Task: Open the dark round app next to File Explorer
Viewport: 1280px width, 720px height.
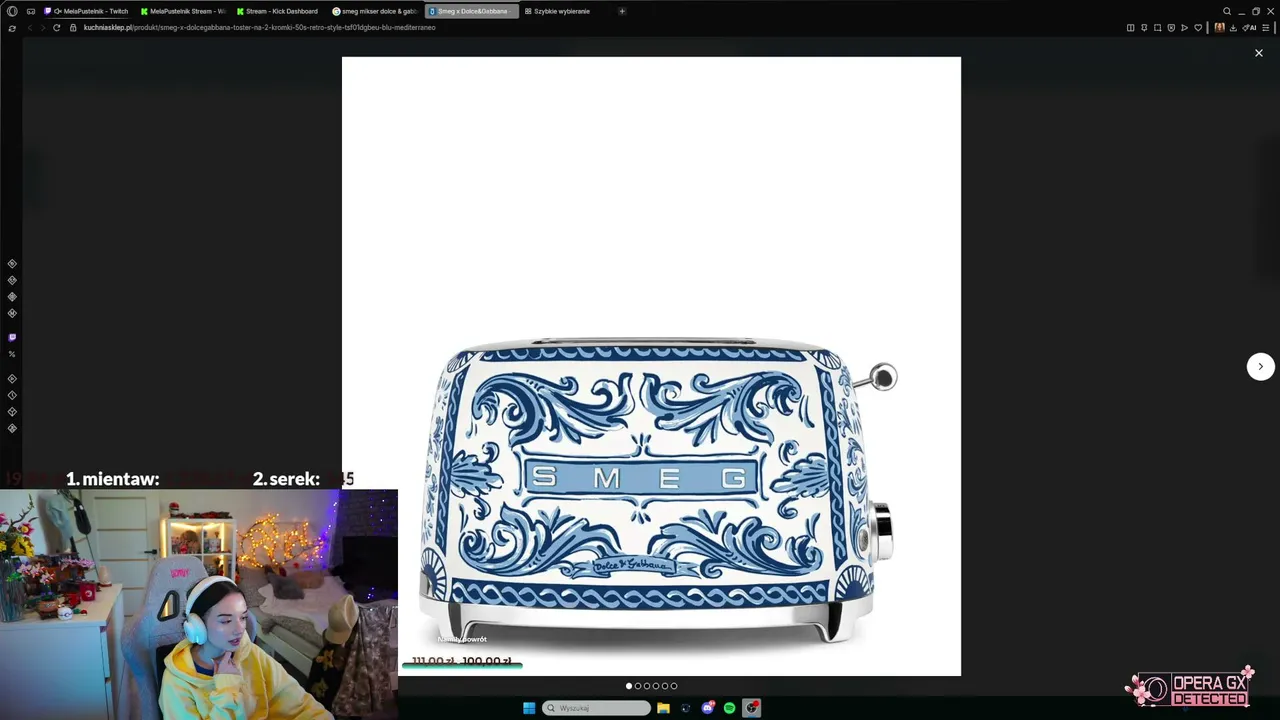Action: pyautogui.click(x=686, y=708)
